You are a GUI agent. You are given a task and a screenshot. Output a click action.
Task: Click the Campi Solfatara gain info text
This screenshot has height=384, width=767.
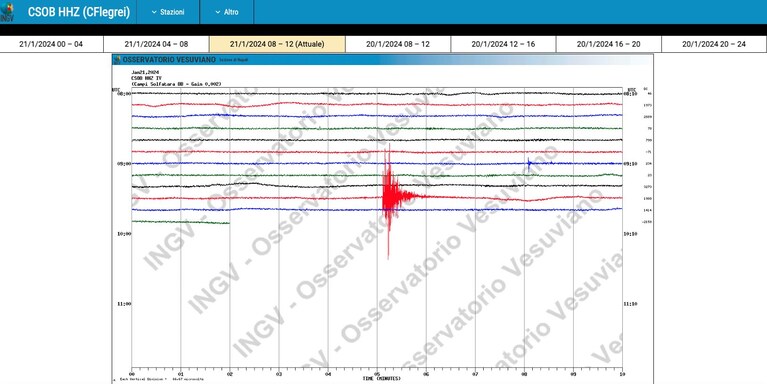tap(176, 84)
